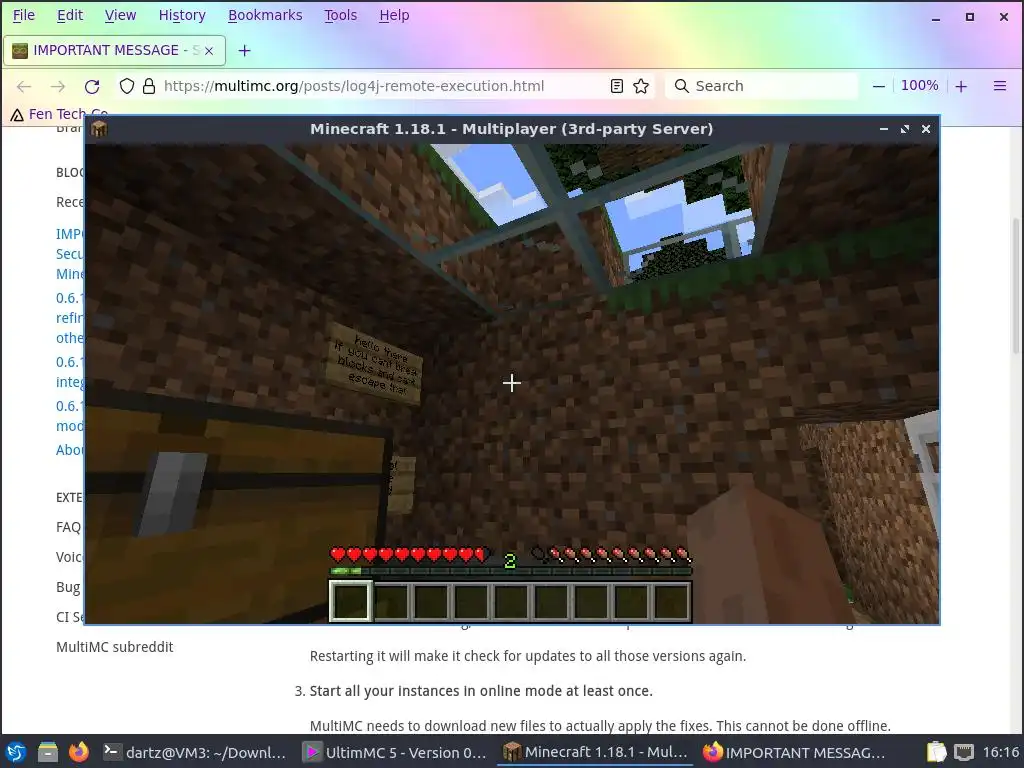Go back to previous page

[24, 86]
